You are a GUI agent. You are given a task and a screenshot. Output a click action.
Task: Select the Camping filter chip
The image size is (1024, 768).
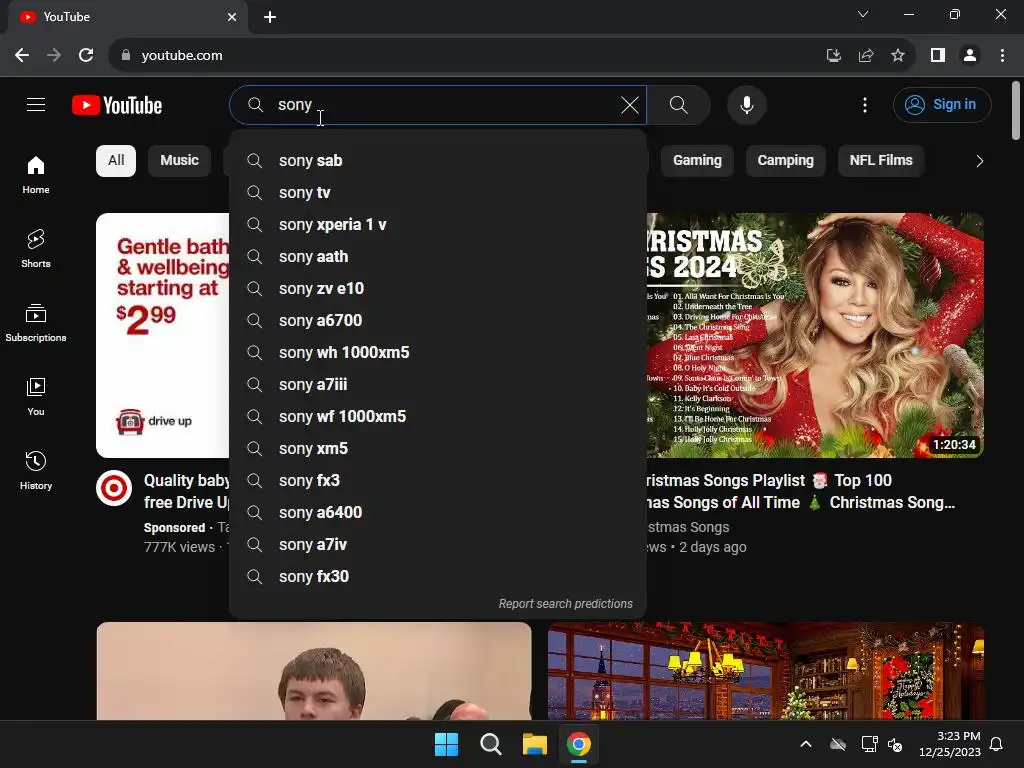pyautogui.click(x=786, y=161)
